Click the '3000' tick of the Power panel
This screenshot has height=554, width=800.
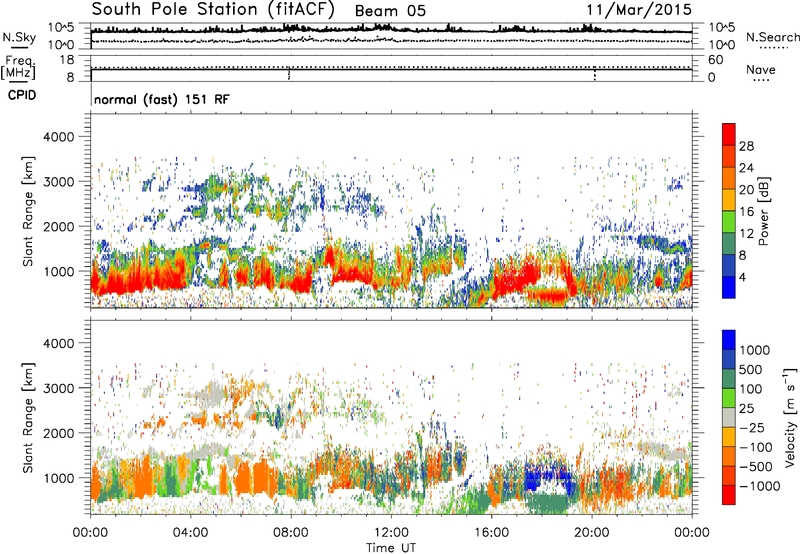pyautogui.click(x=58, y=182)
